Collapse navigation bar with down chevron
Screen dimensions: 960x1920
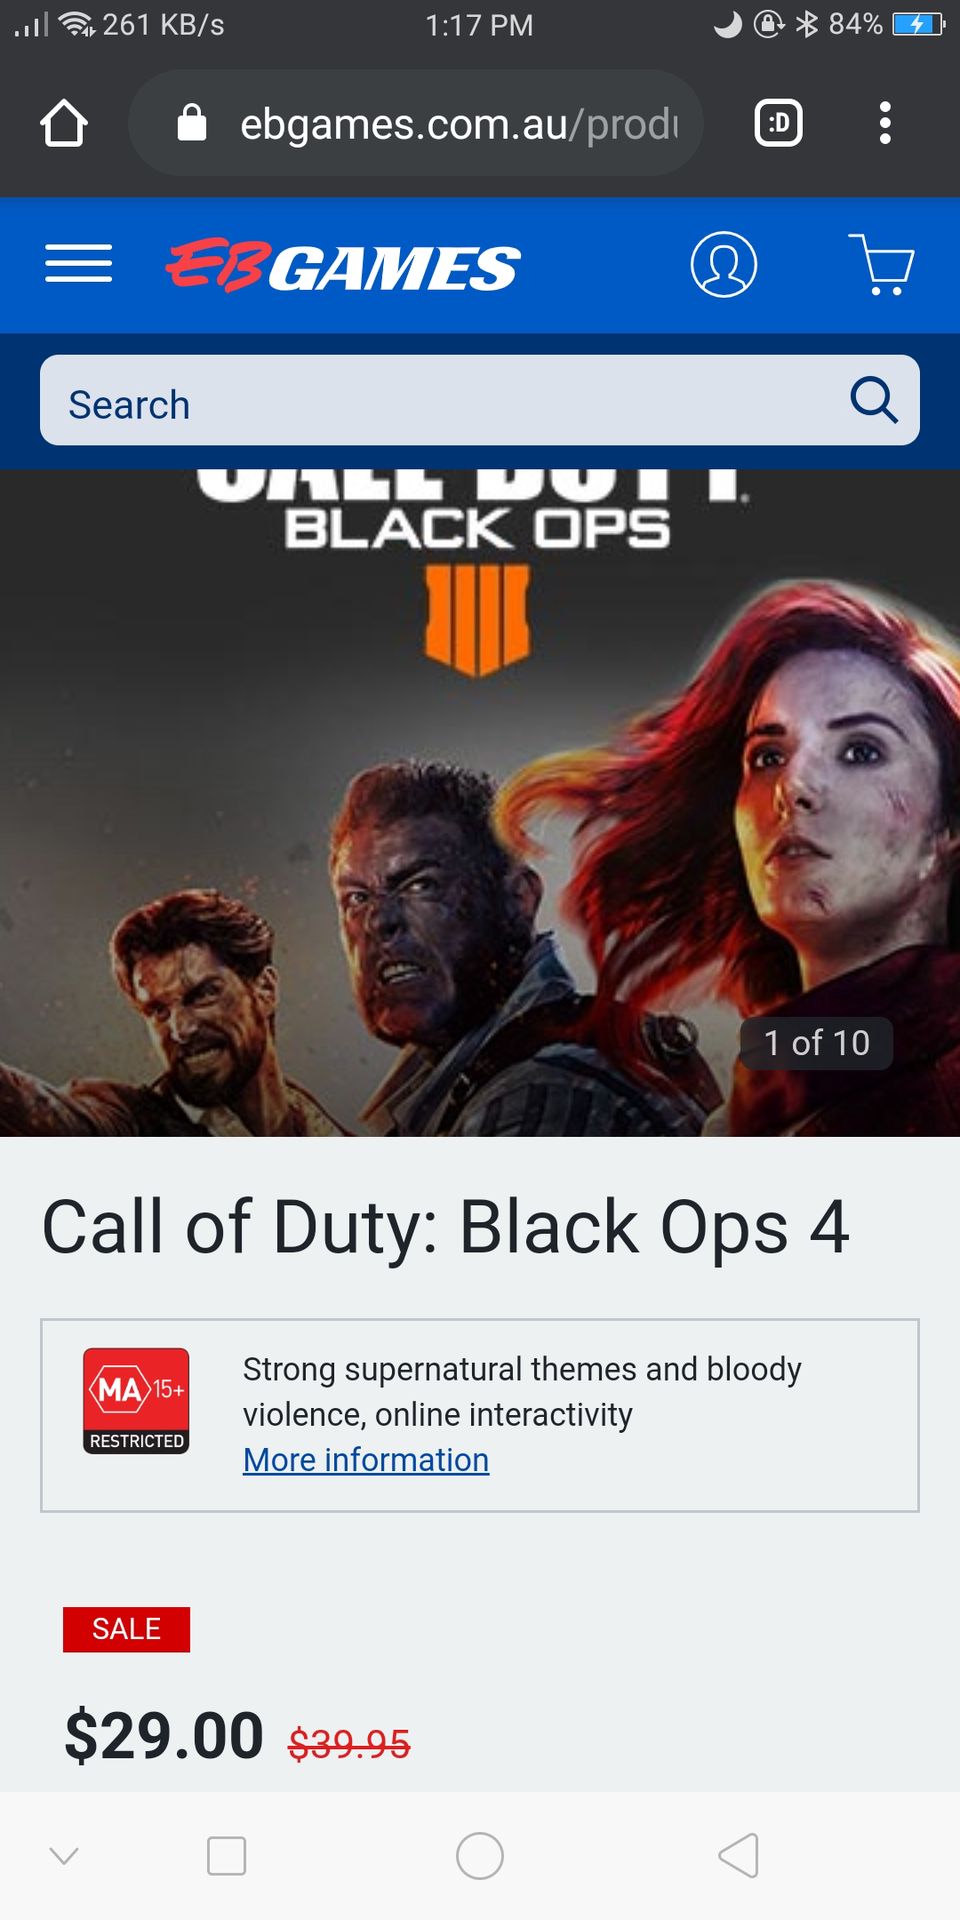click(x=64, y=1857)
